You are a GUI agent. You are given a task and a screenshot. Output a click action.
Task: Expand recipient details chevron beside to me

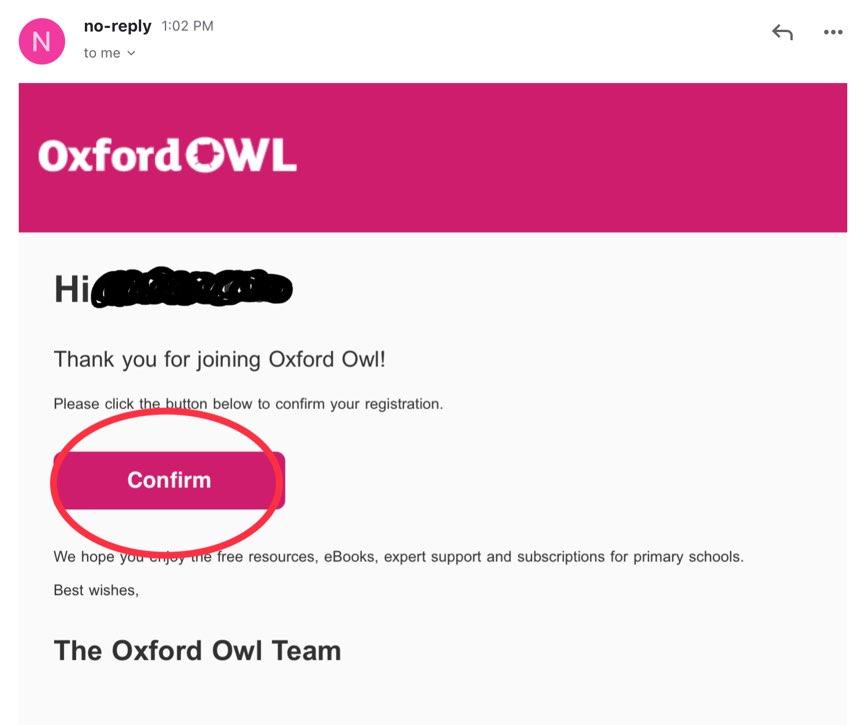click(x=131, y=53)
